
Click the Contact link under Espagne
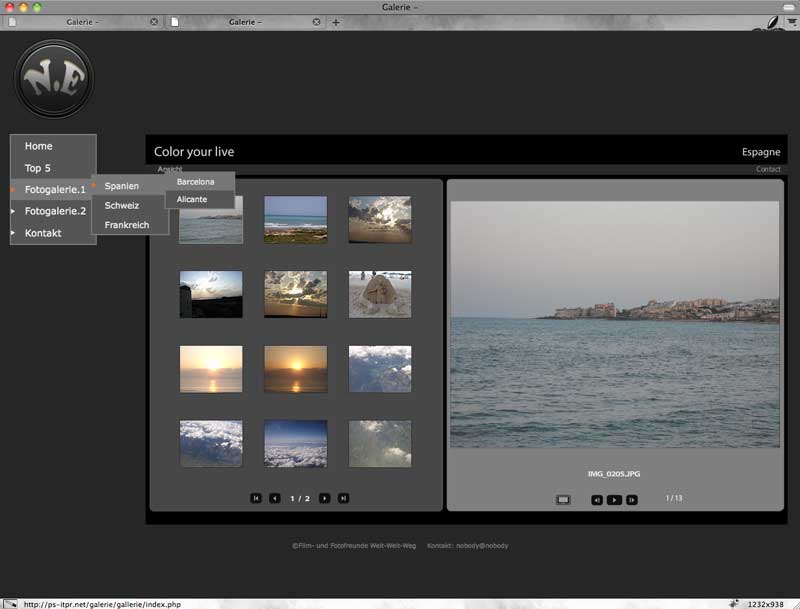768,169
